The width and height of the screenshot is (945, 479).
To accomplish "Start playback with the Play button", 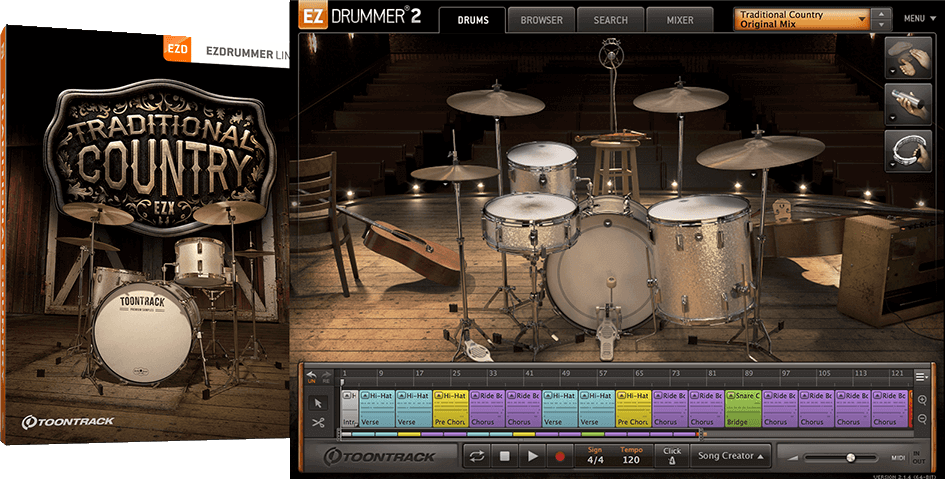I will pyautogui.click(x=532, y=457).
